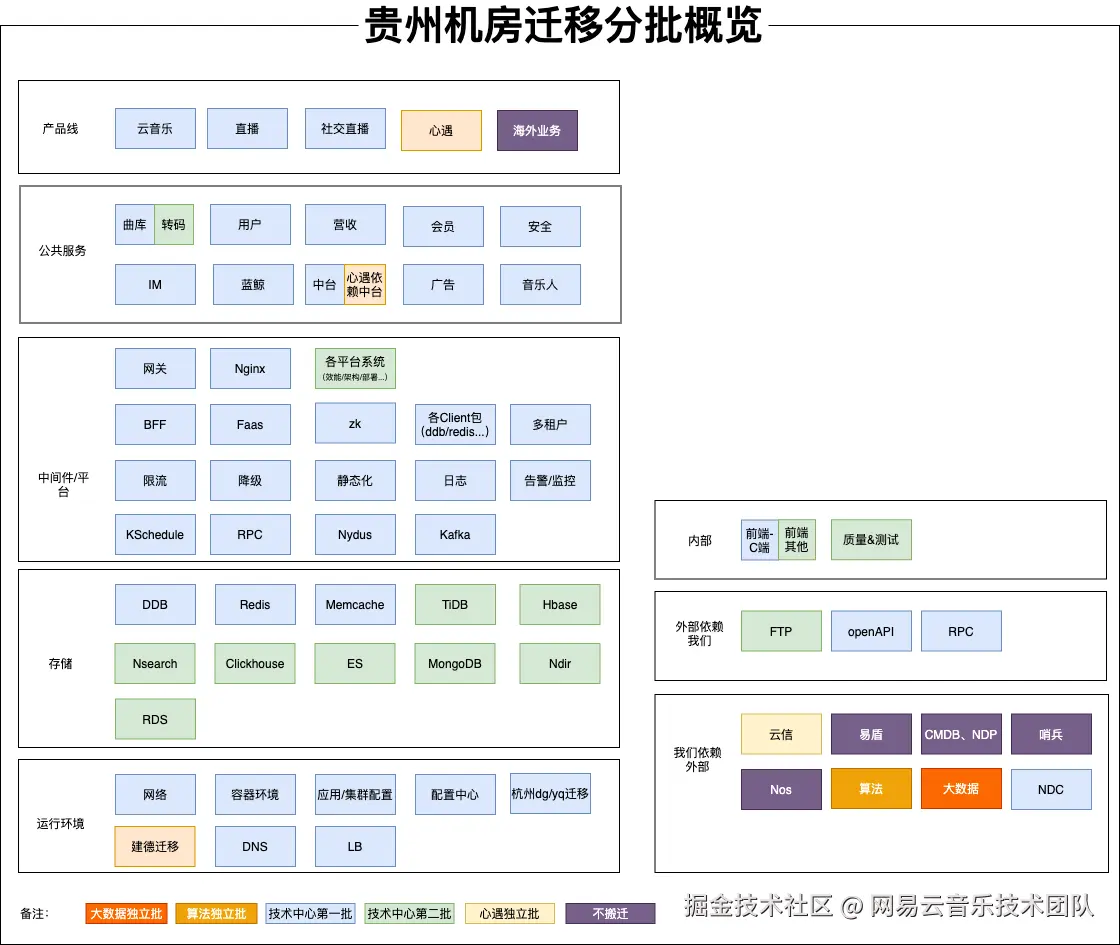Switch to the 内部 panel
This screenshot has height=945, width=1120.
(700, 540)
